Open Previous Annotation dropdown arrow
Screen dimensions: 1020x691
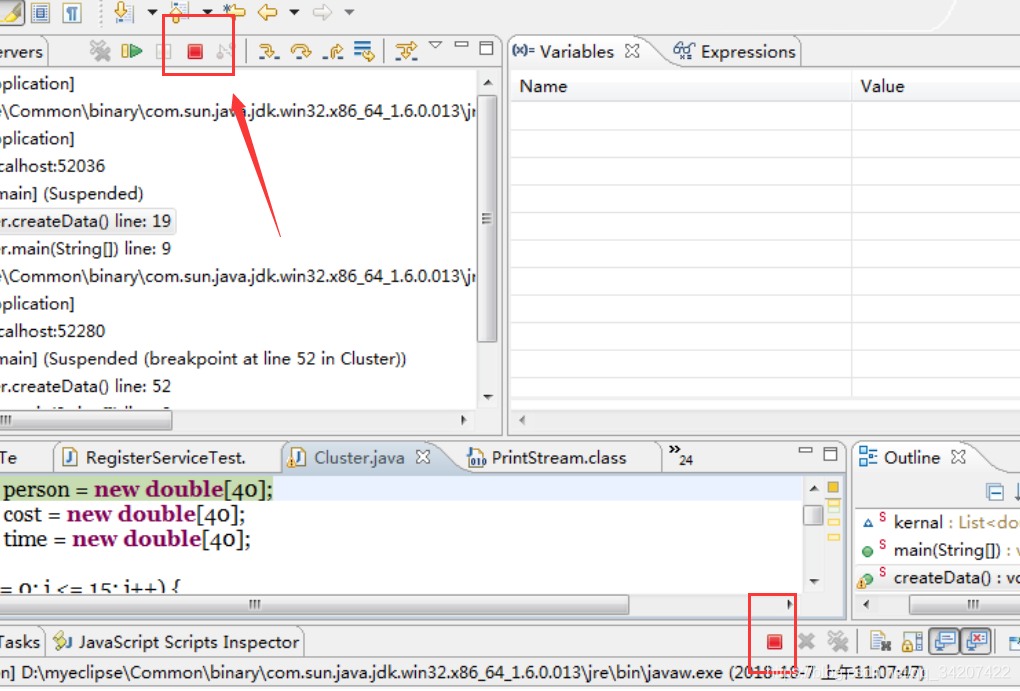click(207, 12)
